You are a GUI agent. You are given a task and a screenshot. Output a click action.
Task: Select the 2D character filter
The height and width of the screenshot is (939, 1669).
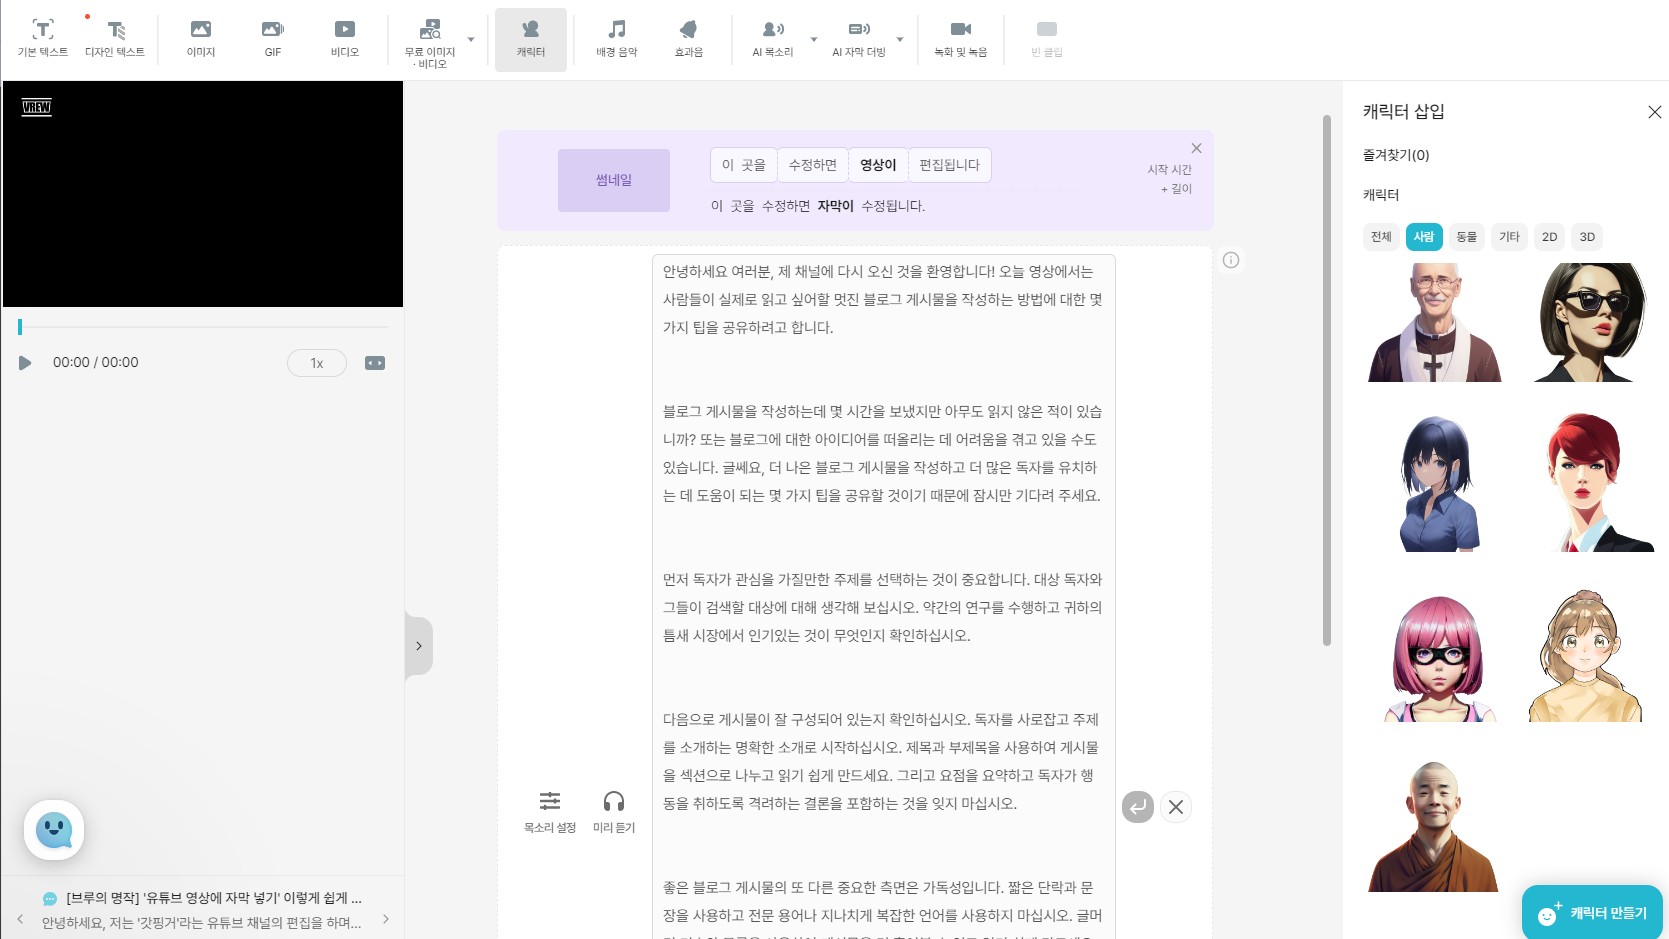click(1550, 237)
